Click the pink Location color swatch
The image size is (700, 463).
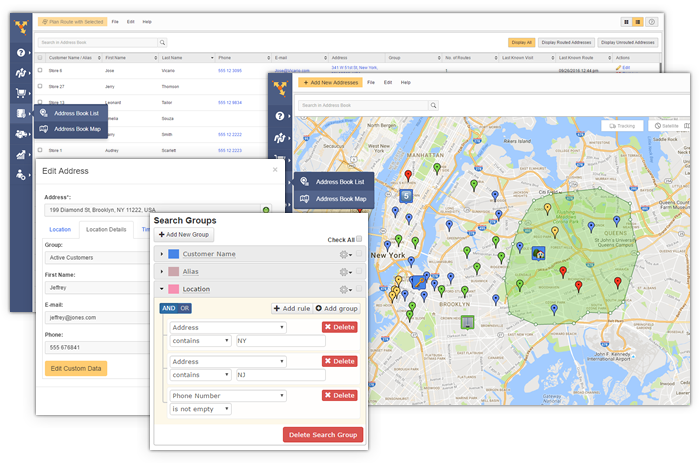(x=174, y=289)
